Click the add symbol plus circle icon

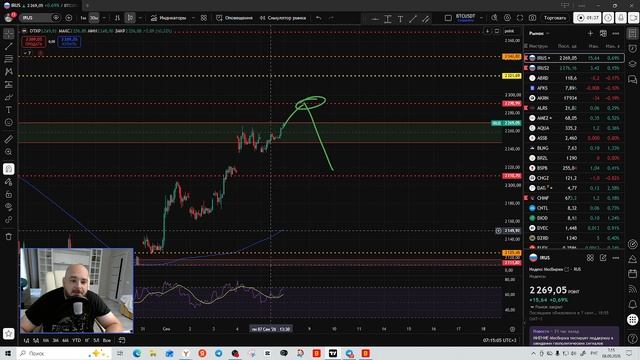69,18
